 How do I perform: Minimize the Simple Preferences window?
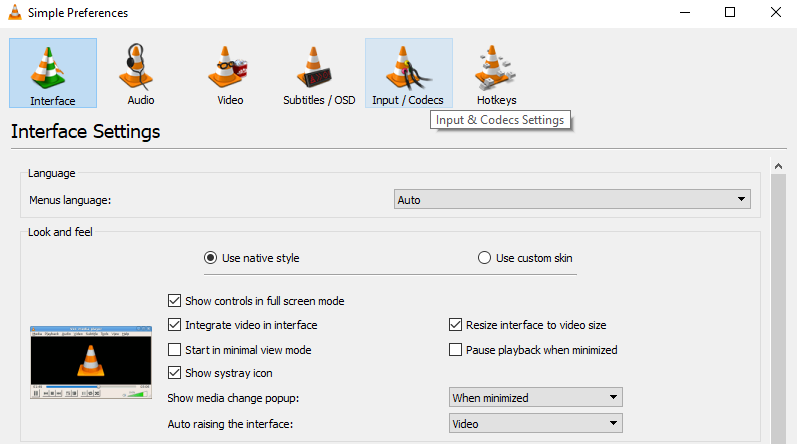pos(685,12)
